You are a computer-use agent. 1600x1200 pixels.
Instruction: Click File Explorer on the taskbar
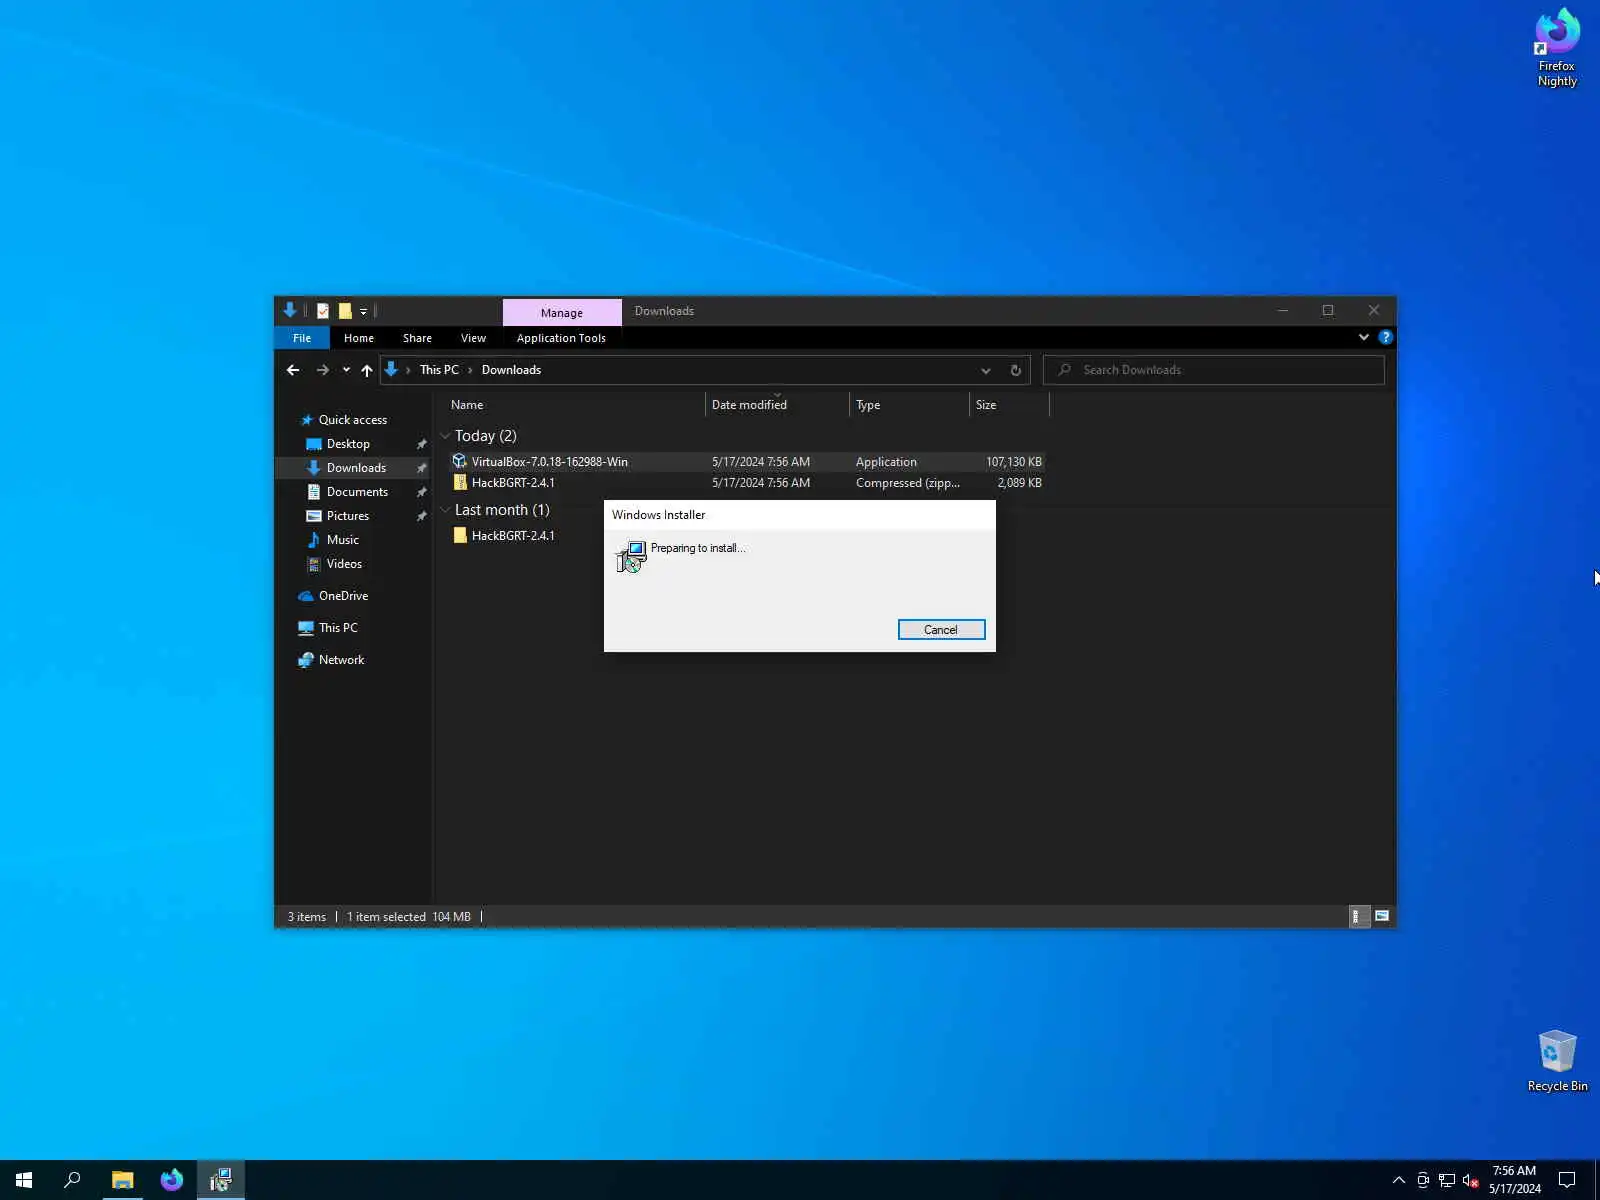coord(122,1180)
